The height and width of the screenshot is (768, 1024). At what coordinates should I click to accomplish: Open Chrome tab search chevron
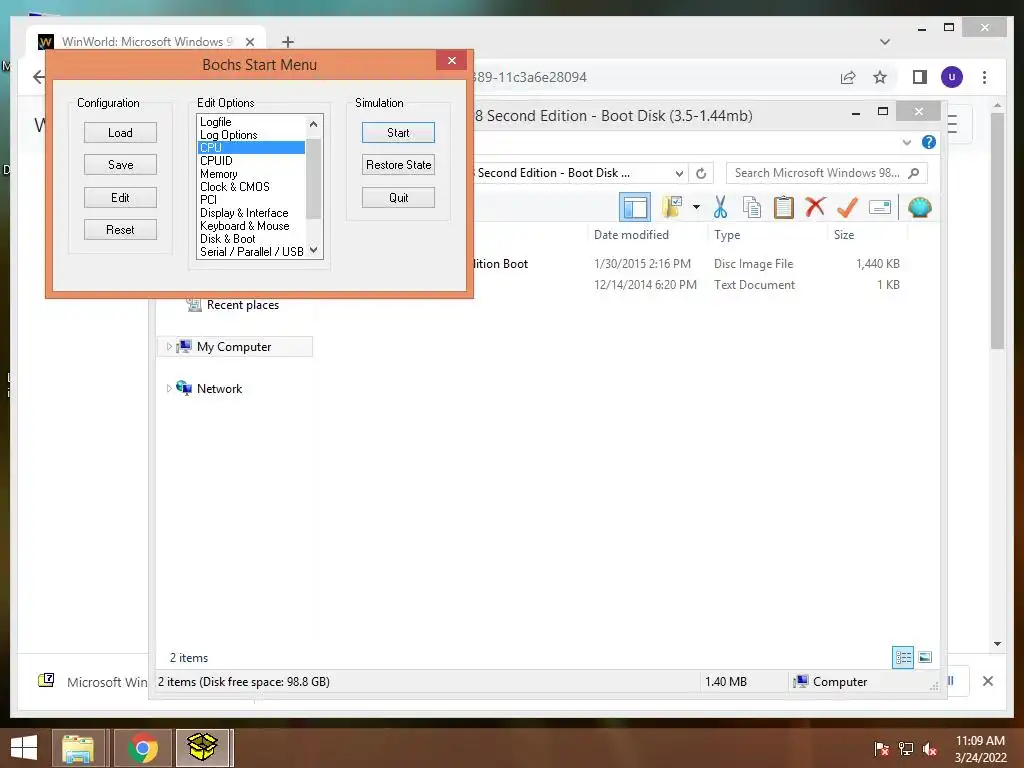coord(885,42)
